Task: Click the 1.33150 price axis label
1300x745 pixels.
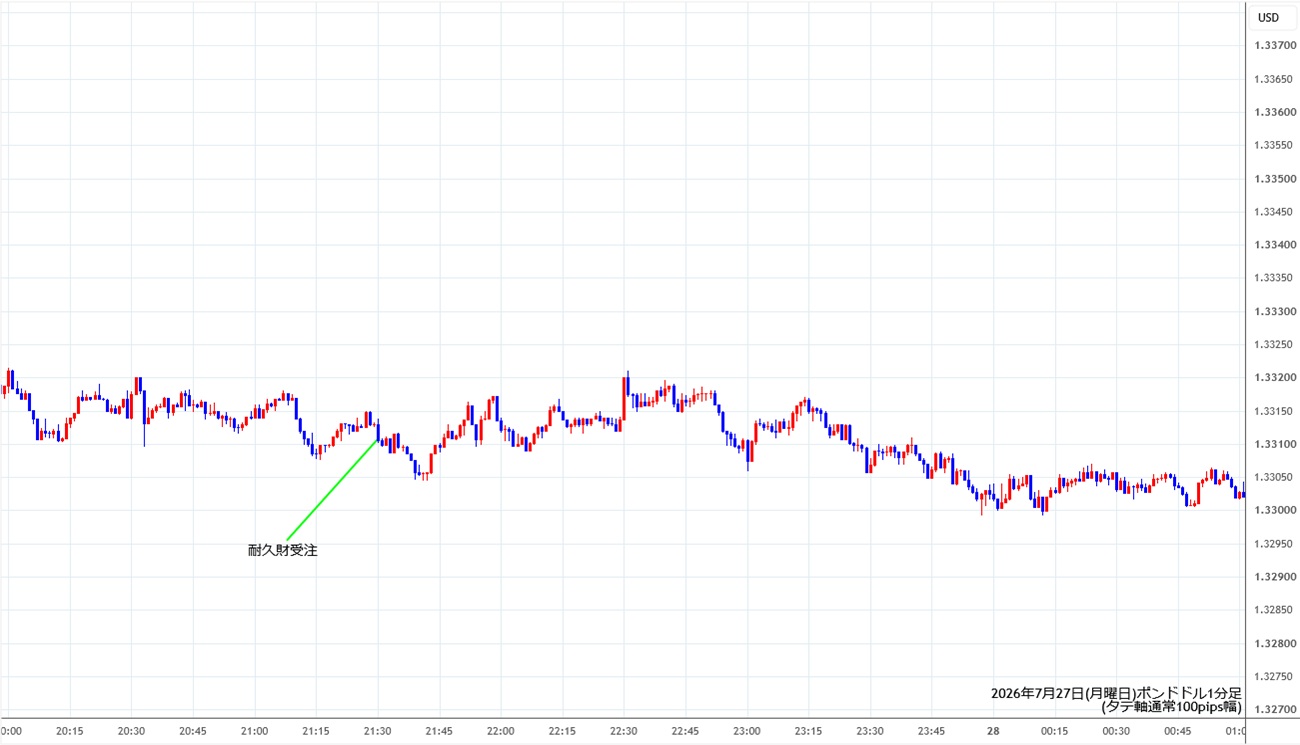Action: tap(1274, 411)
